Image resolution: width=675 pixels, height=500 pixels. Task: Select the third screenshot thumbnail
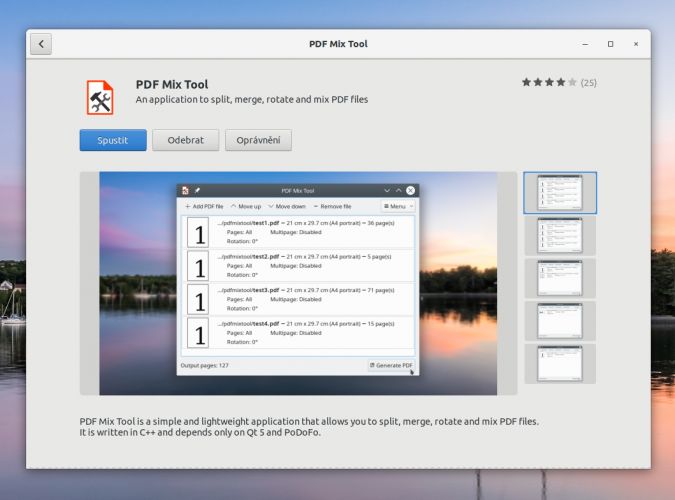pos(560,278)
